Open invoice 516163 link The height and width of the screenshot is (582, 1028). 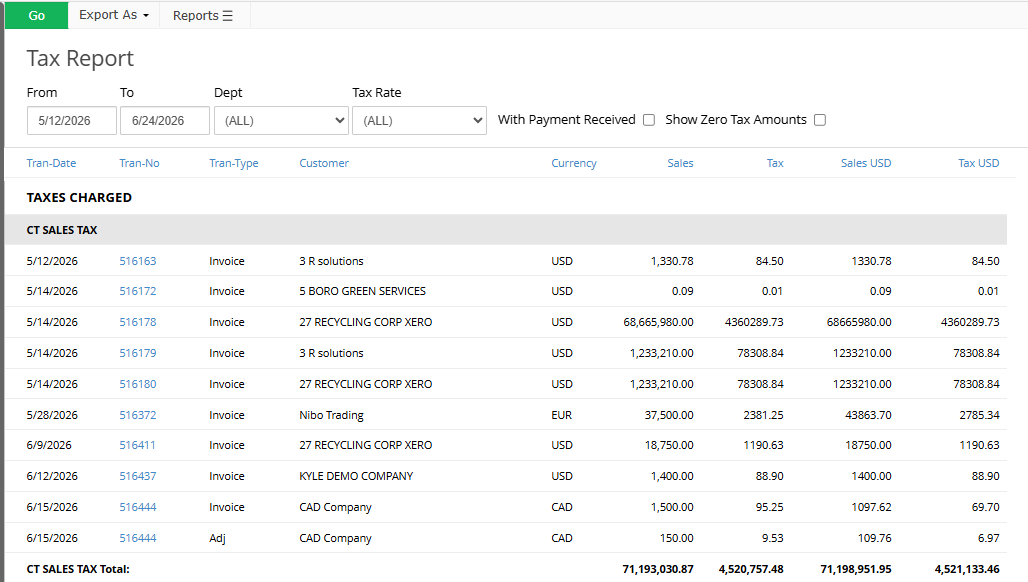pos(138,261)
